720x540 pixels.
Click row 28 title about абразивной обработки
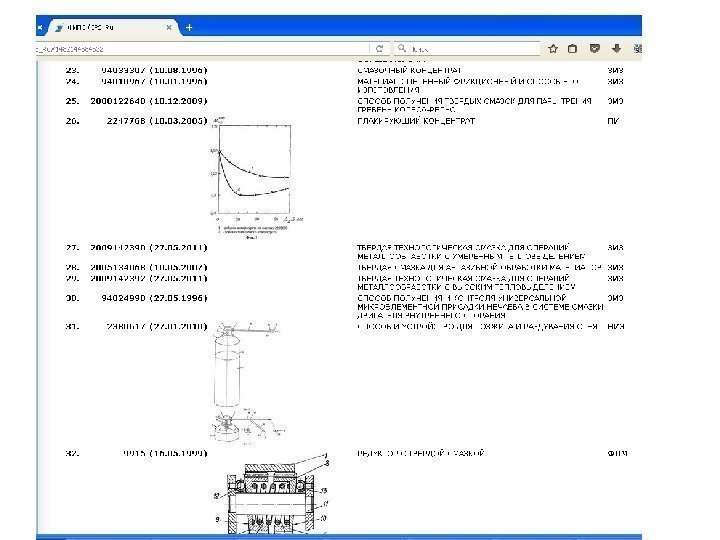pyautogui.click(x=479, y=267)
